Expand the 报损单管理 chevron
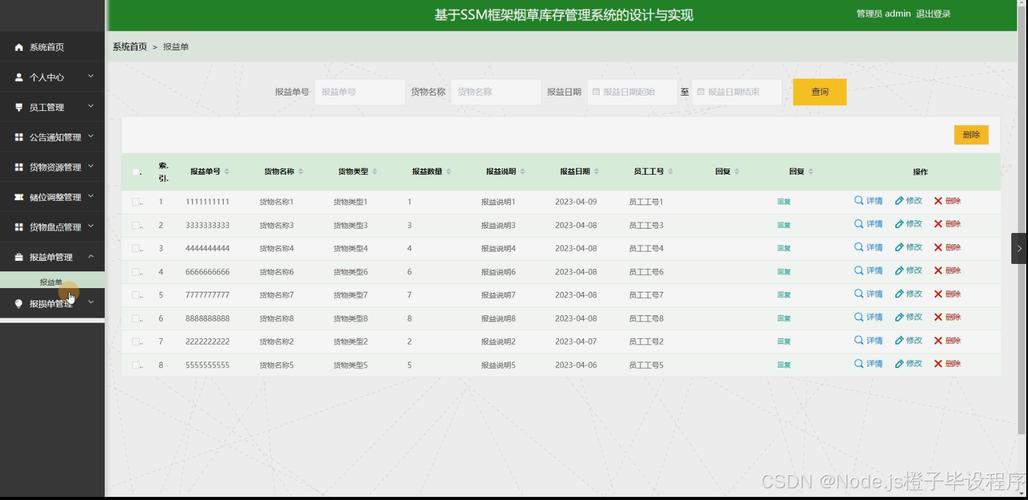This screenshot has width=1028, height=500. (x=91, y=302)
